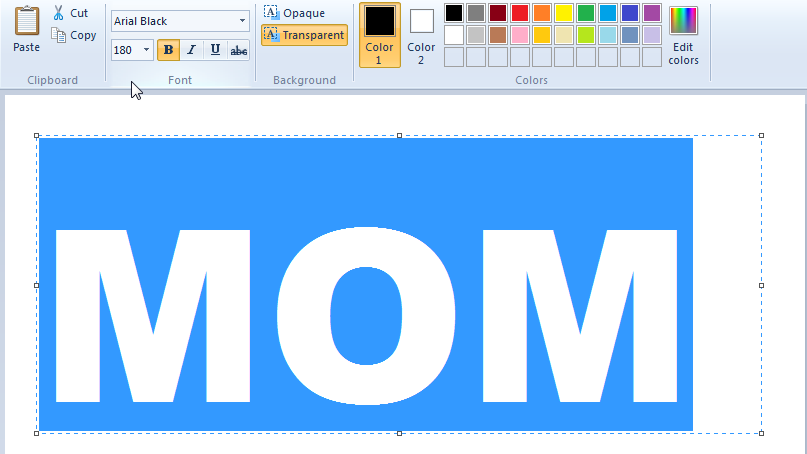Pick the rose pink color swatch
This screenshot has height=454, width=807.
[520, 35]
